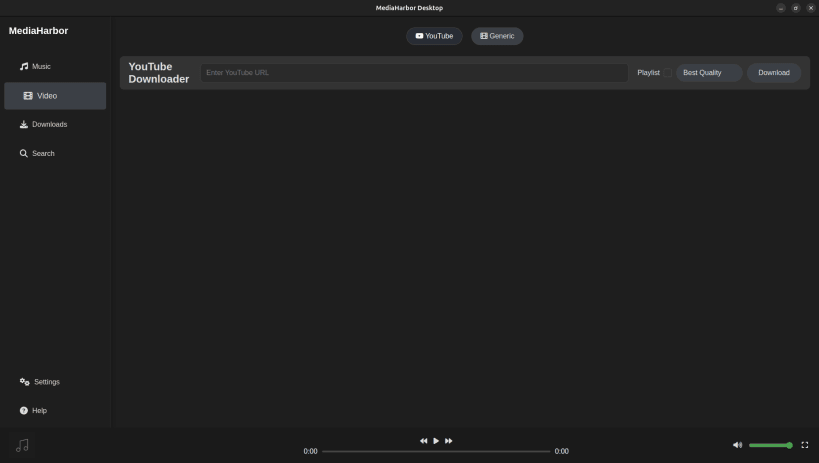
Task: Focus the Enter YouTube URL field
Action: tap(414, 73)
